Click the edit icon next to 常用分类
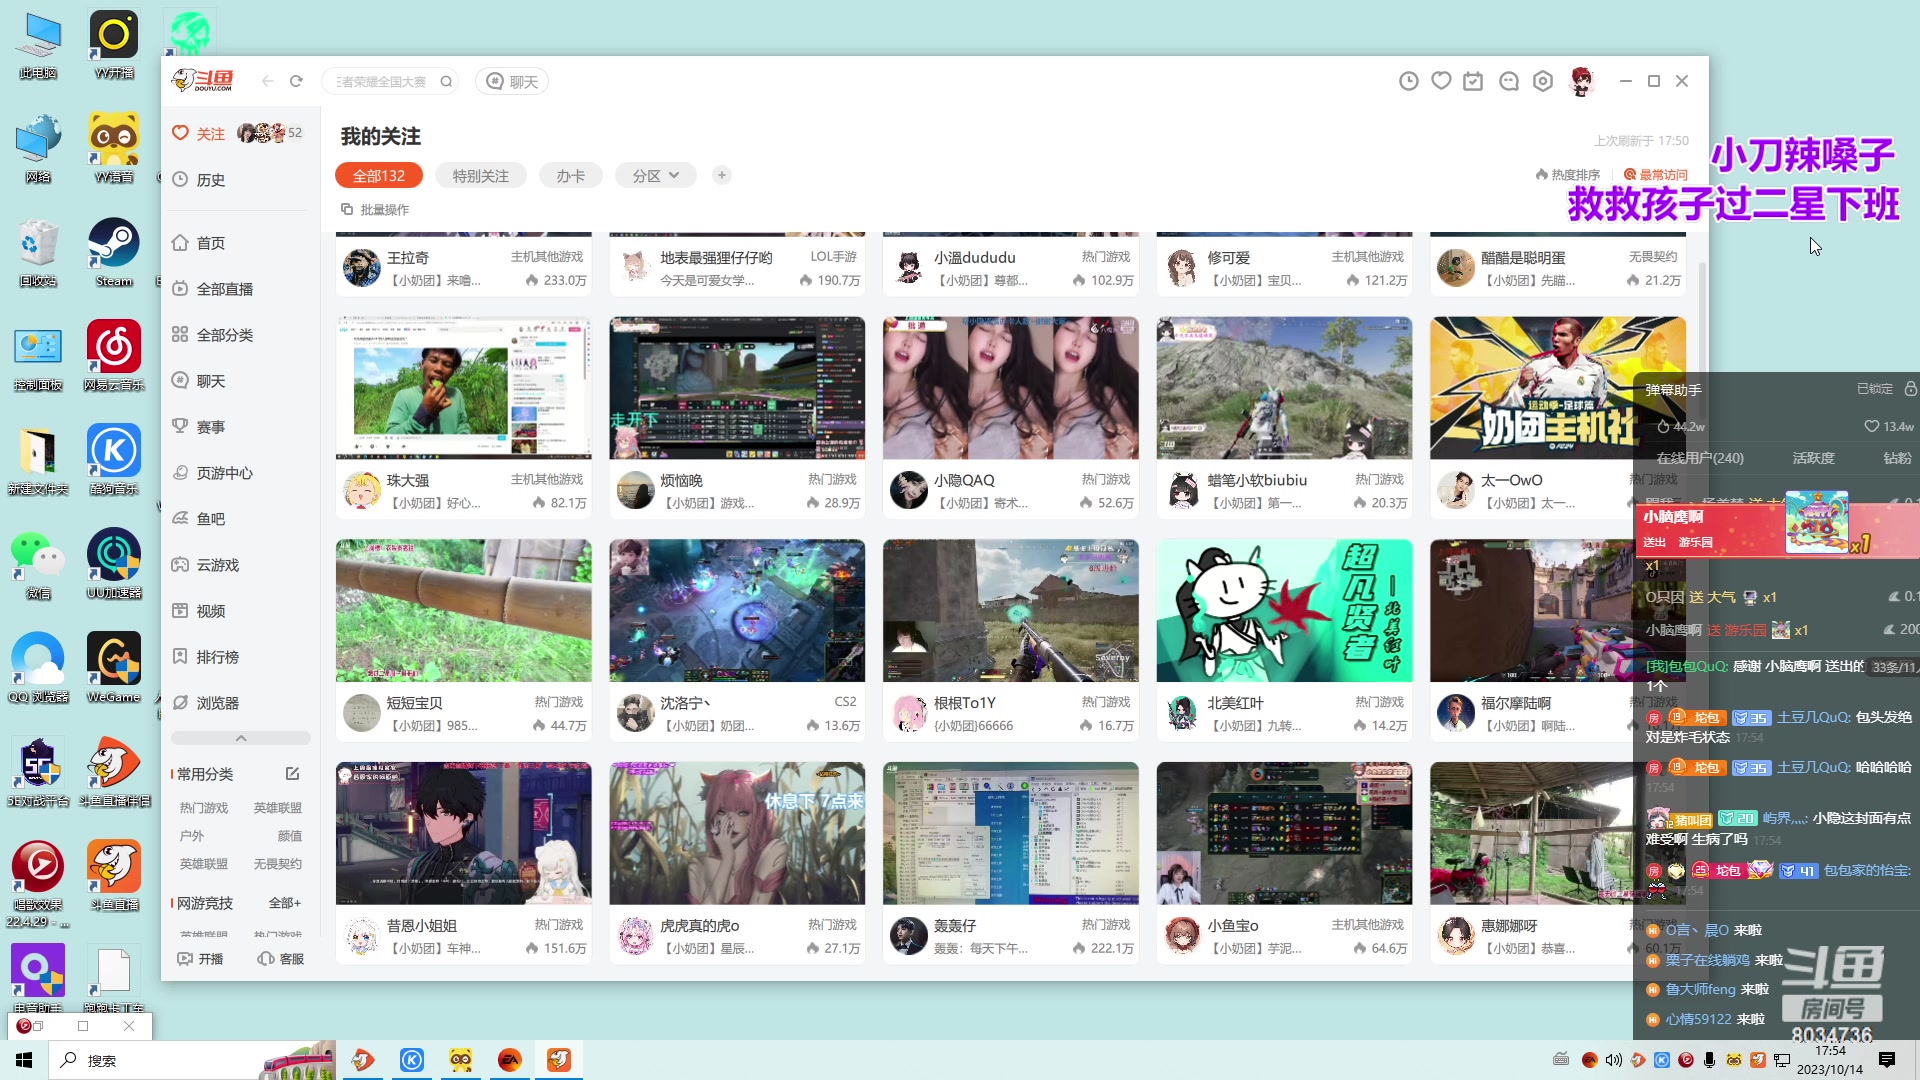Screen dimensions: 1920x1080 292,774
